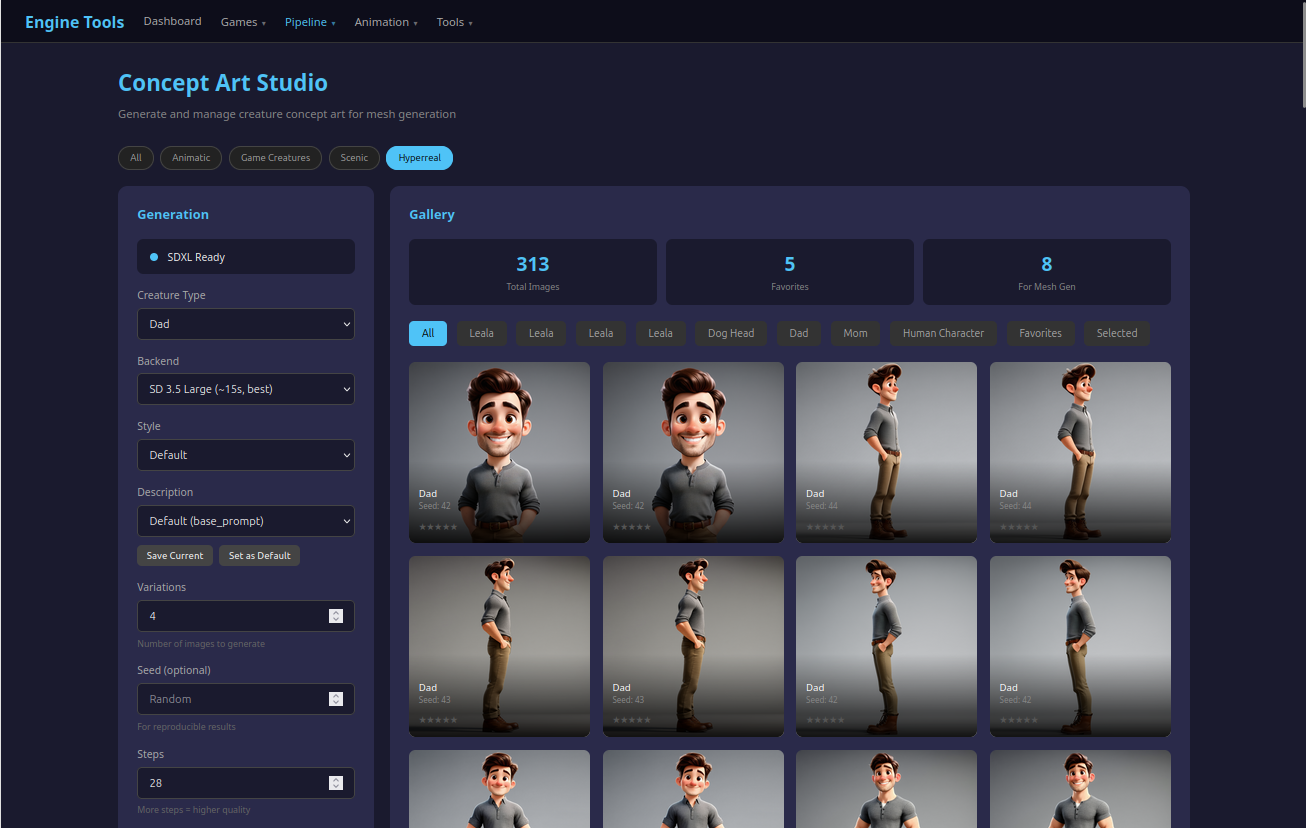Toggle the Hyperreal category filter pill
The height and width of the screenshot is (828, 1306).
tap(419, 158)
